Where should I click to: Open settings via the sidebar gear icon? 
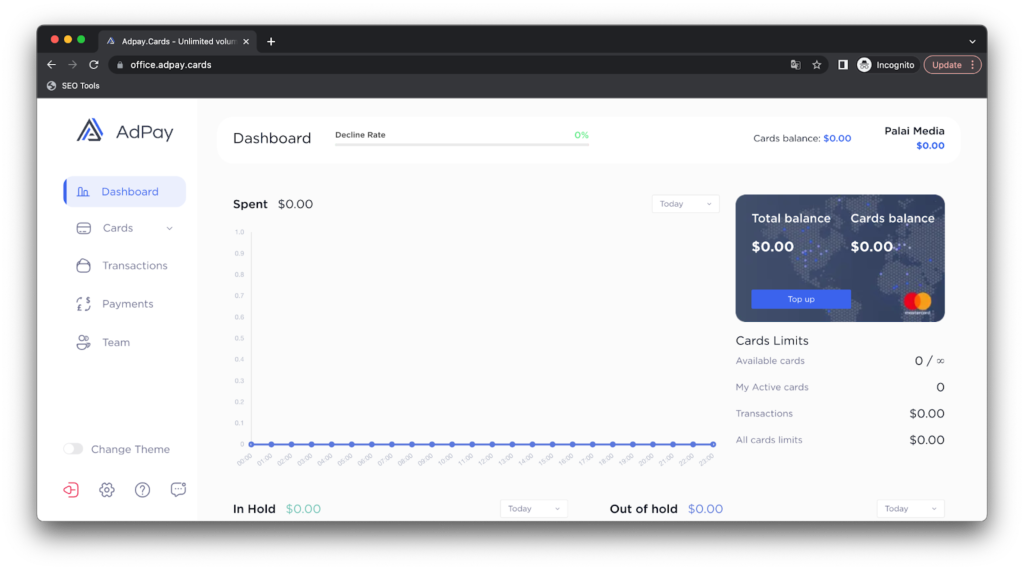point(107,490)
